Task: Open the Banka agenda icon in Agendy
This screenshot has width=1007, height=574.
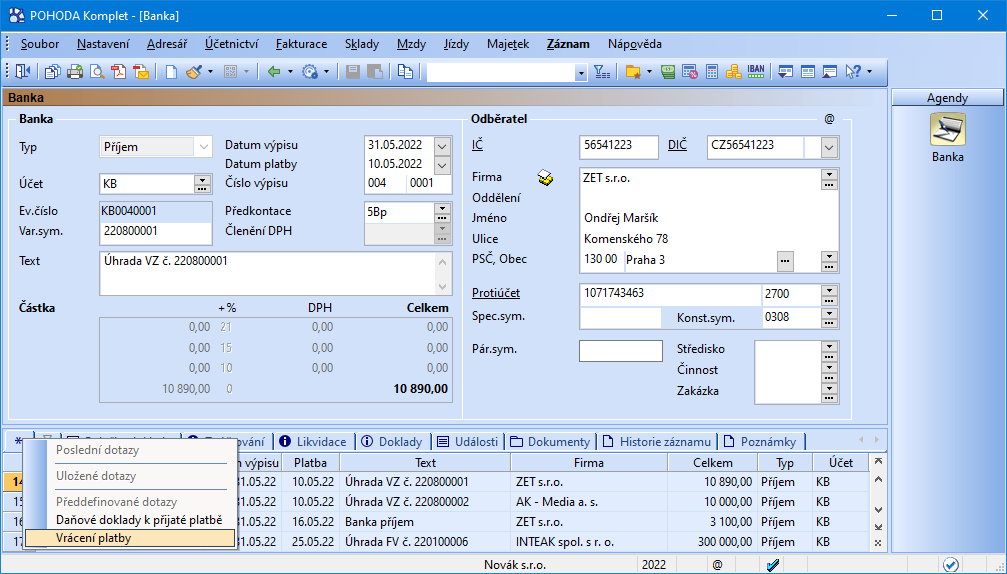Action: [x=947, y=130]
